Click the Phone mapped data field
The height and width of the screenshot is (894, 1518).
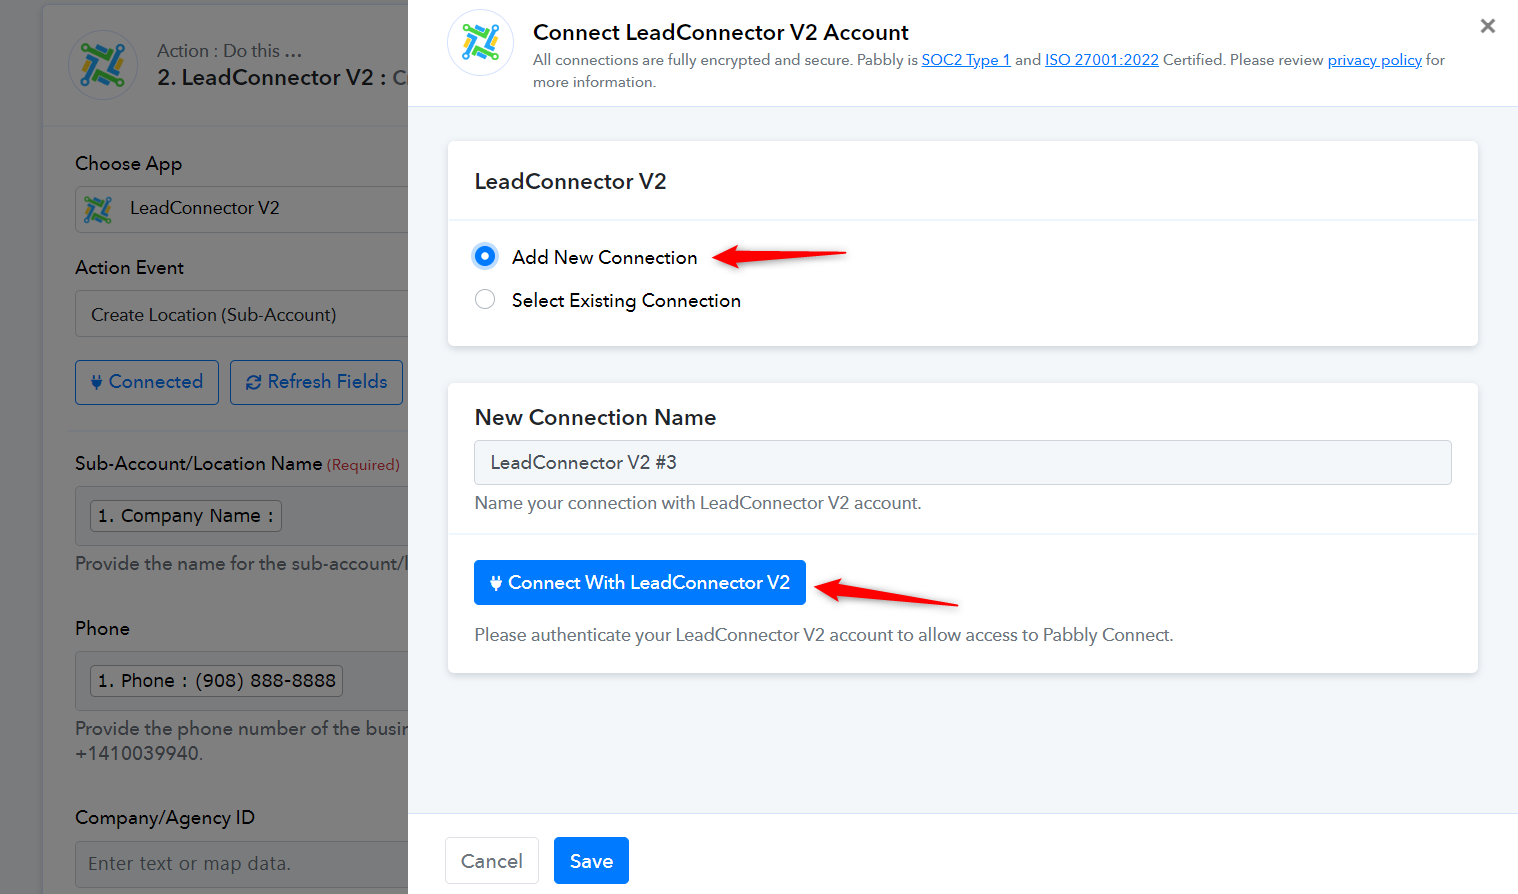click(x=242, y=681)
